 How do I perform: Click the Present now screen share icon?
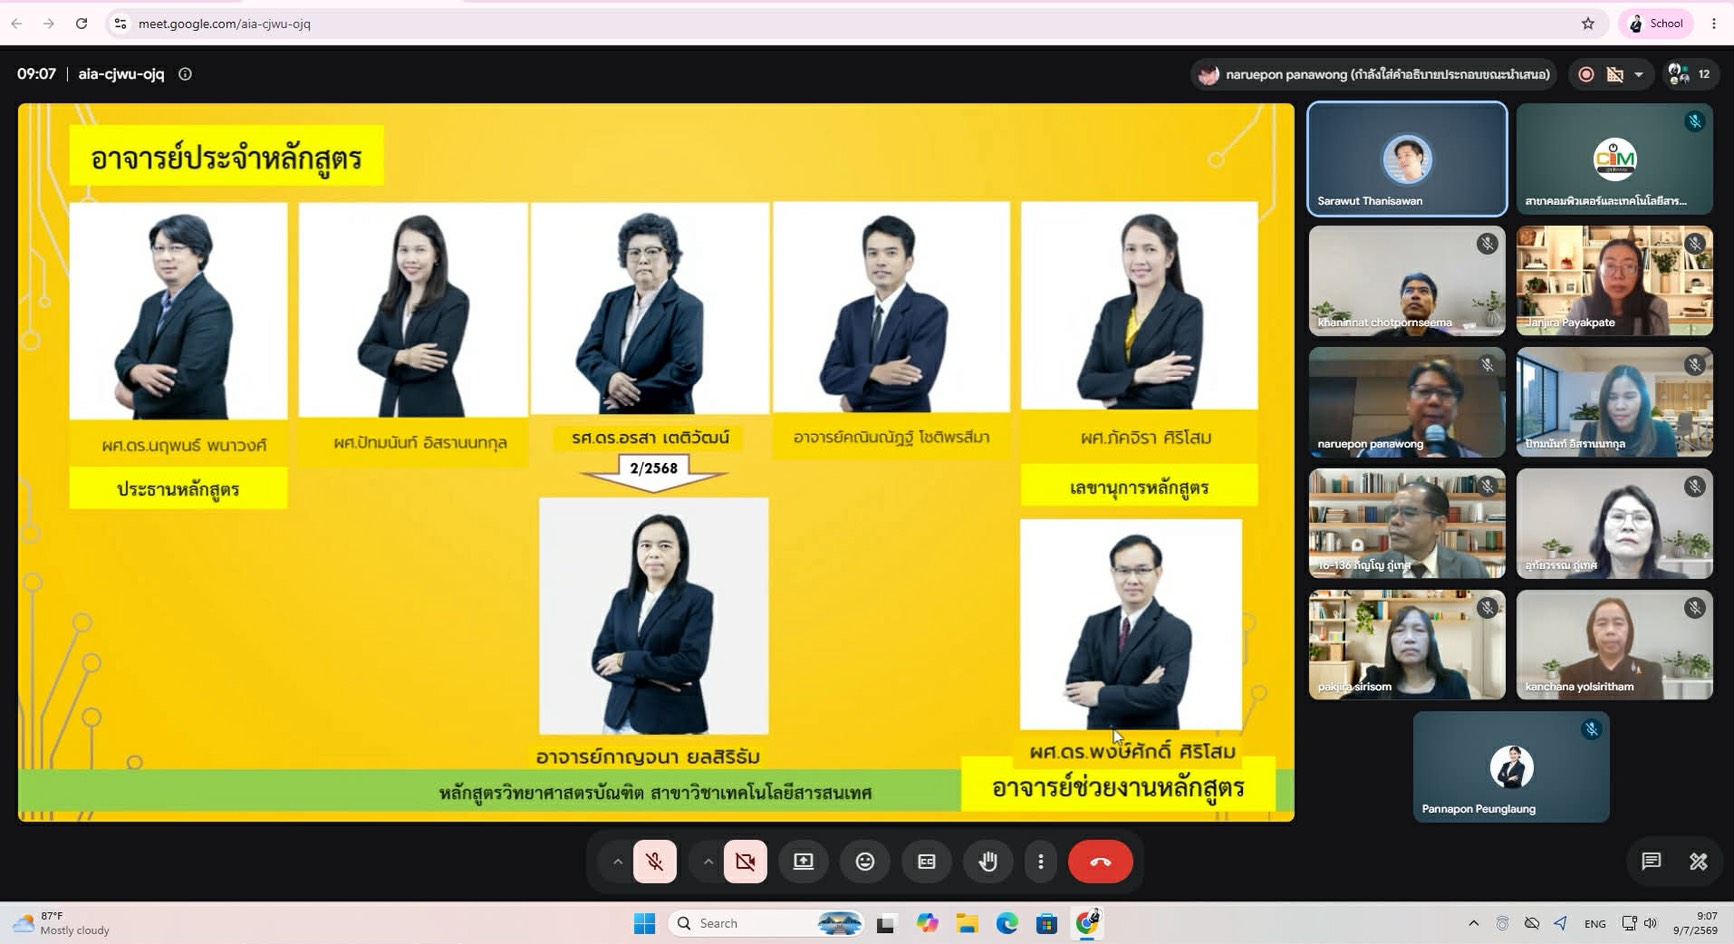[x=803, y=861]
